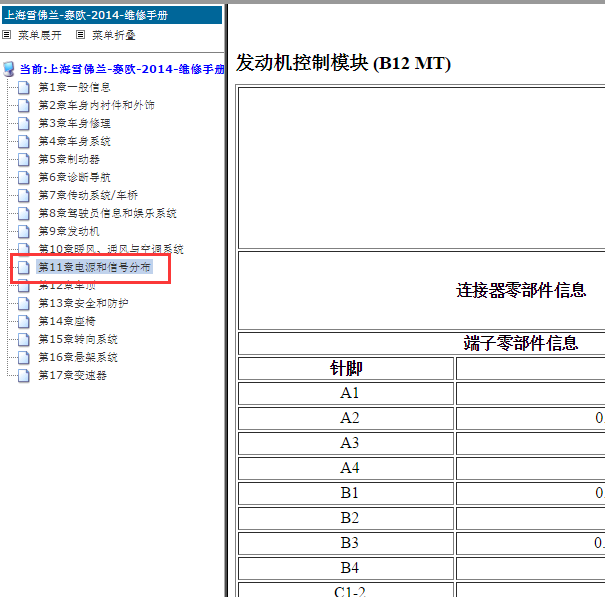Open chapter 第13章安全和防护
Viewport: 605px width, 597px height.
click(83, 303)
